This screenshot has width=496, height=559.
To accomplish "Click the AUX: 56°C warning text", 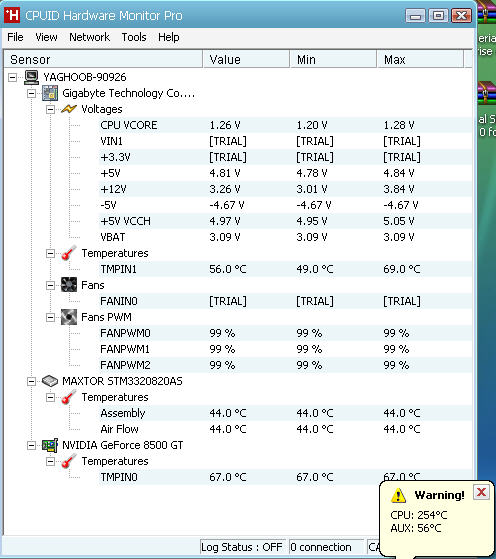I will [416, 528].
